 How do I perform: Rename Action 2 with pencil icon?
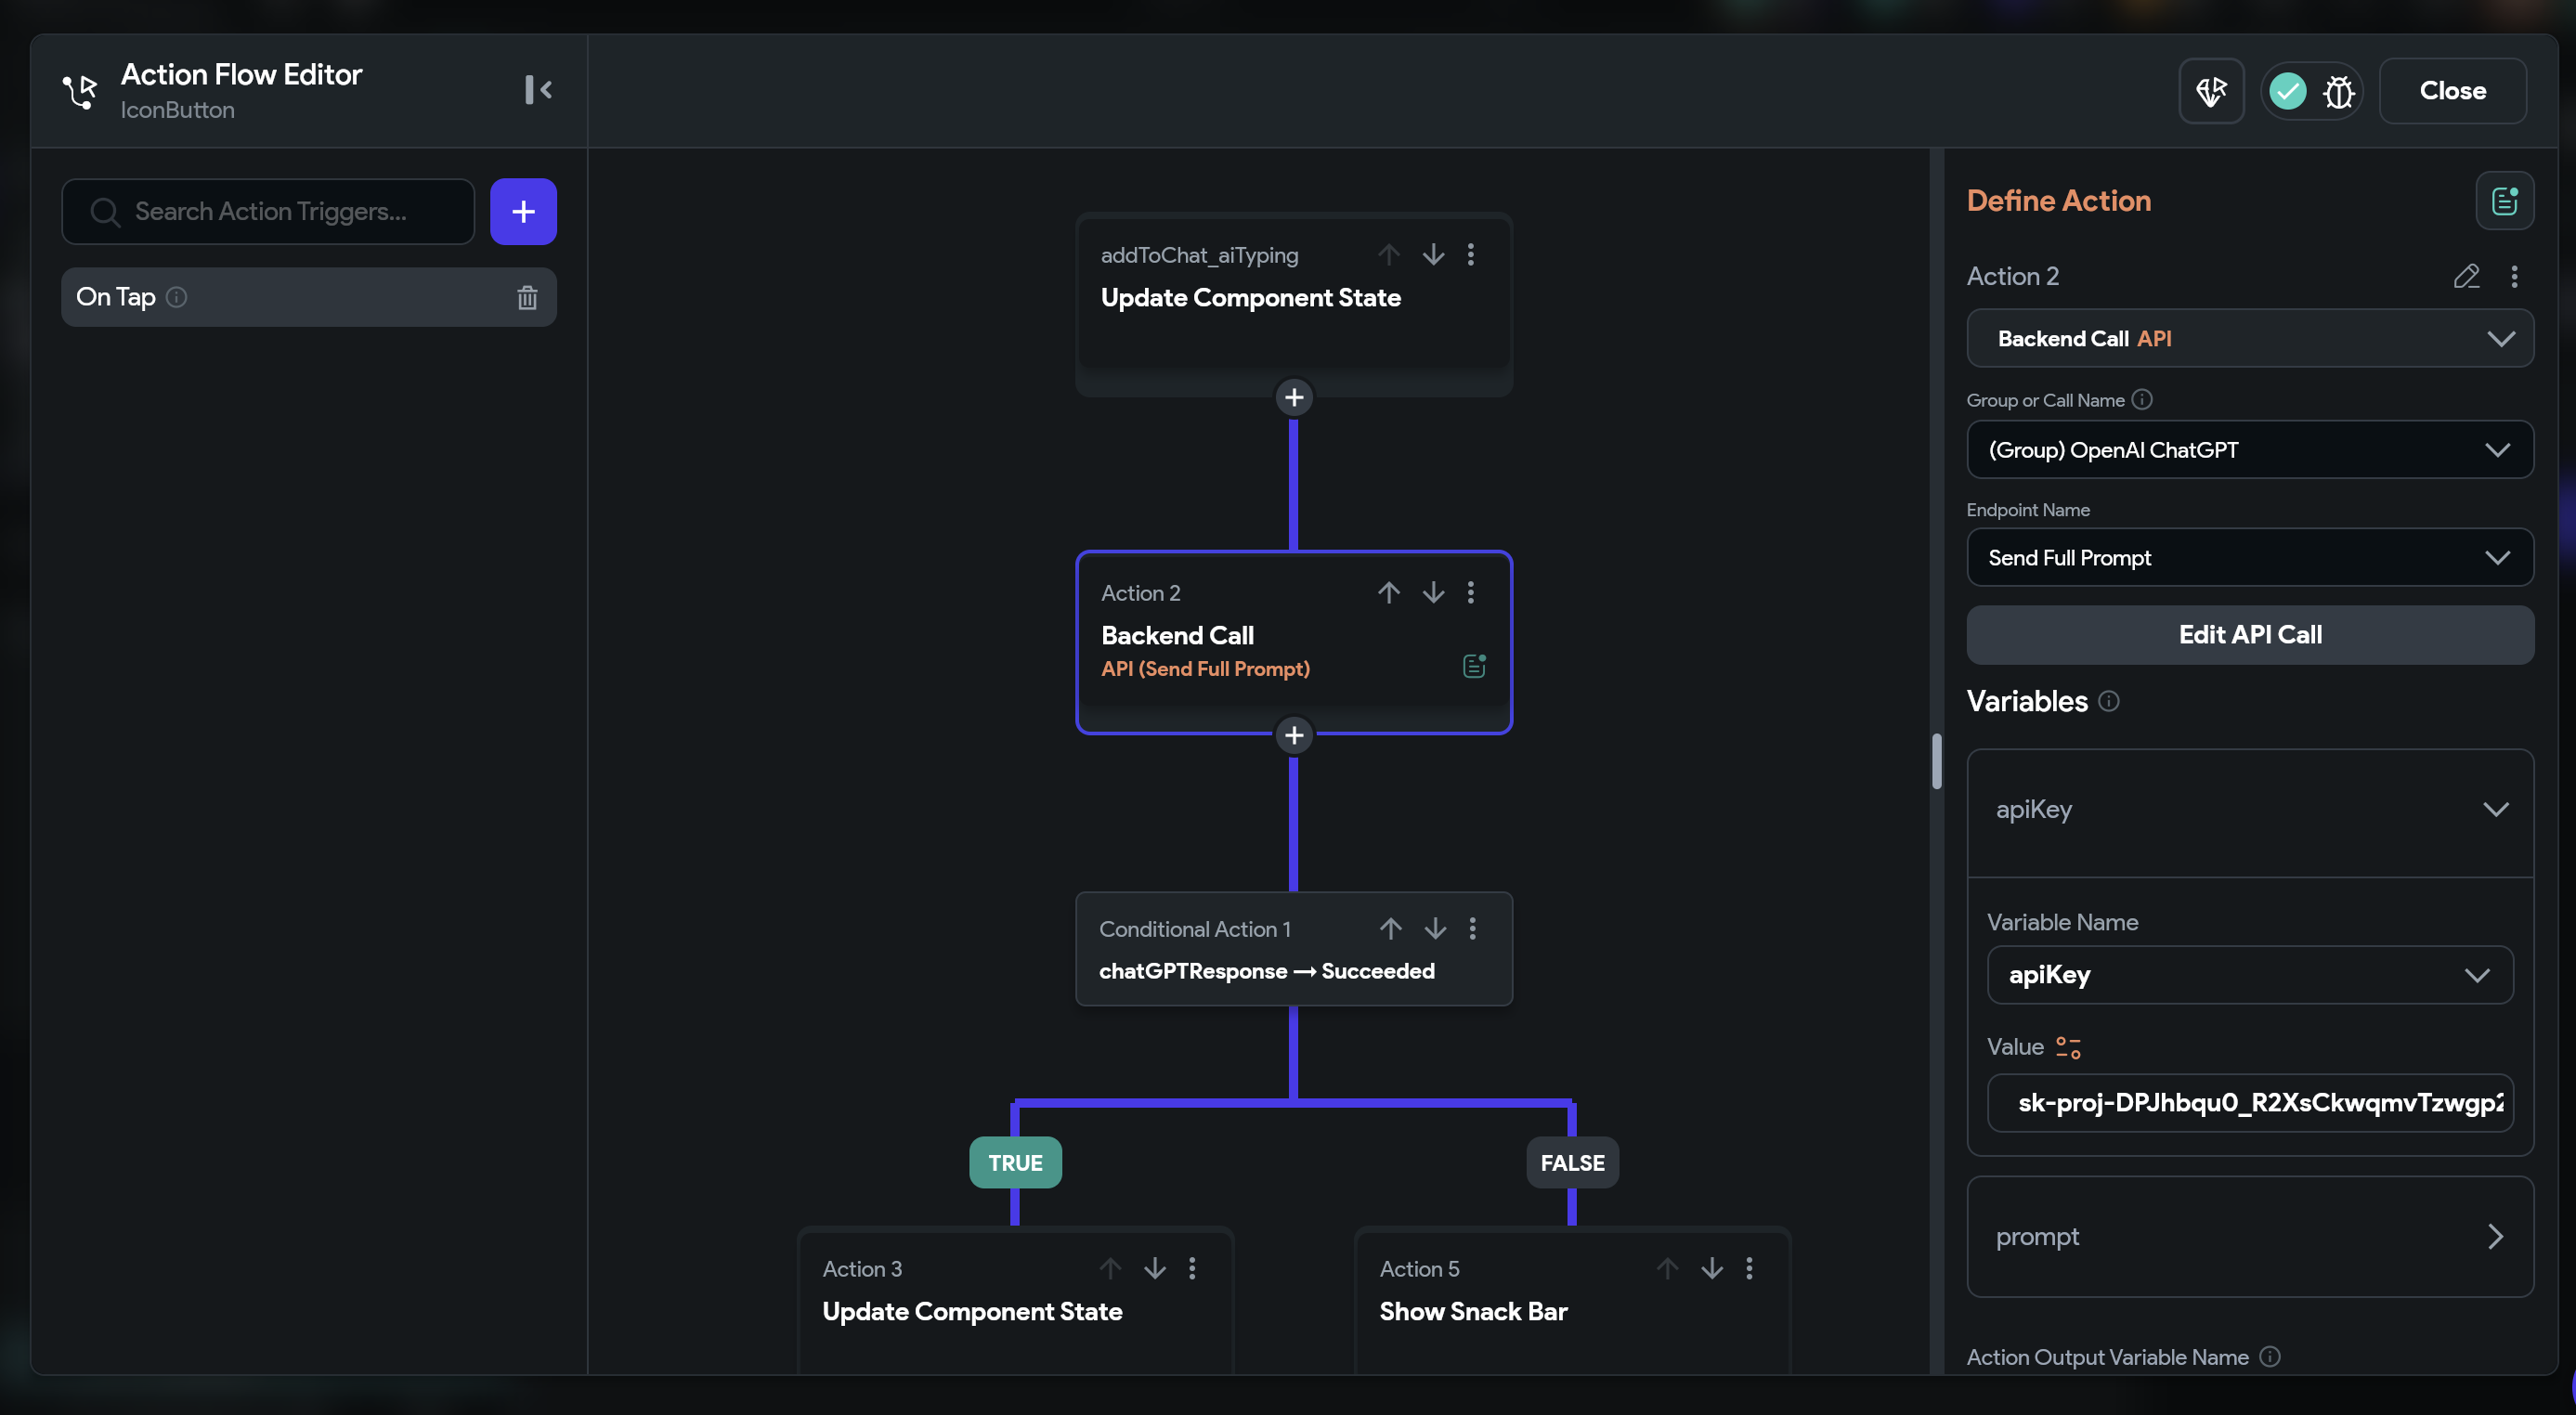click(2466, 276)
